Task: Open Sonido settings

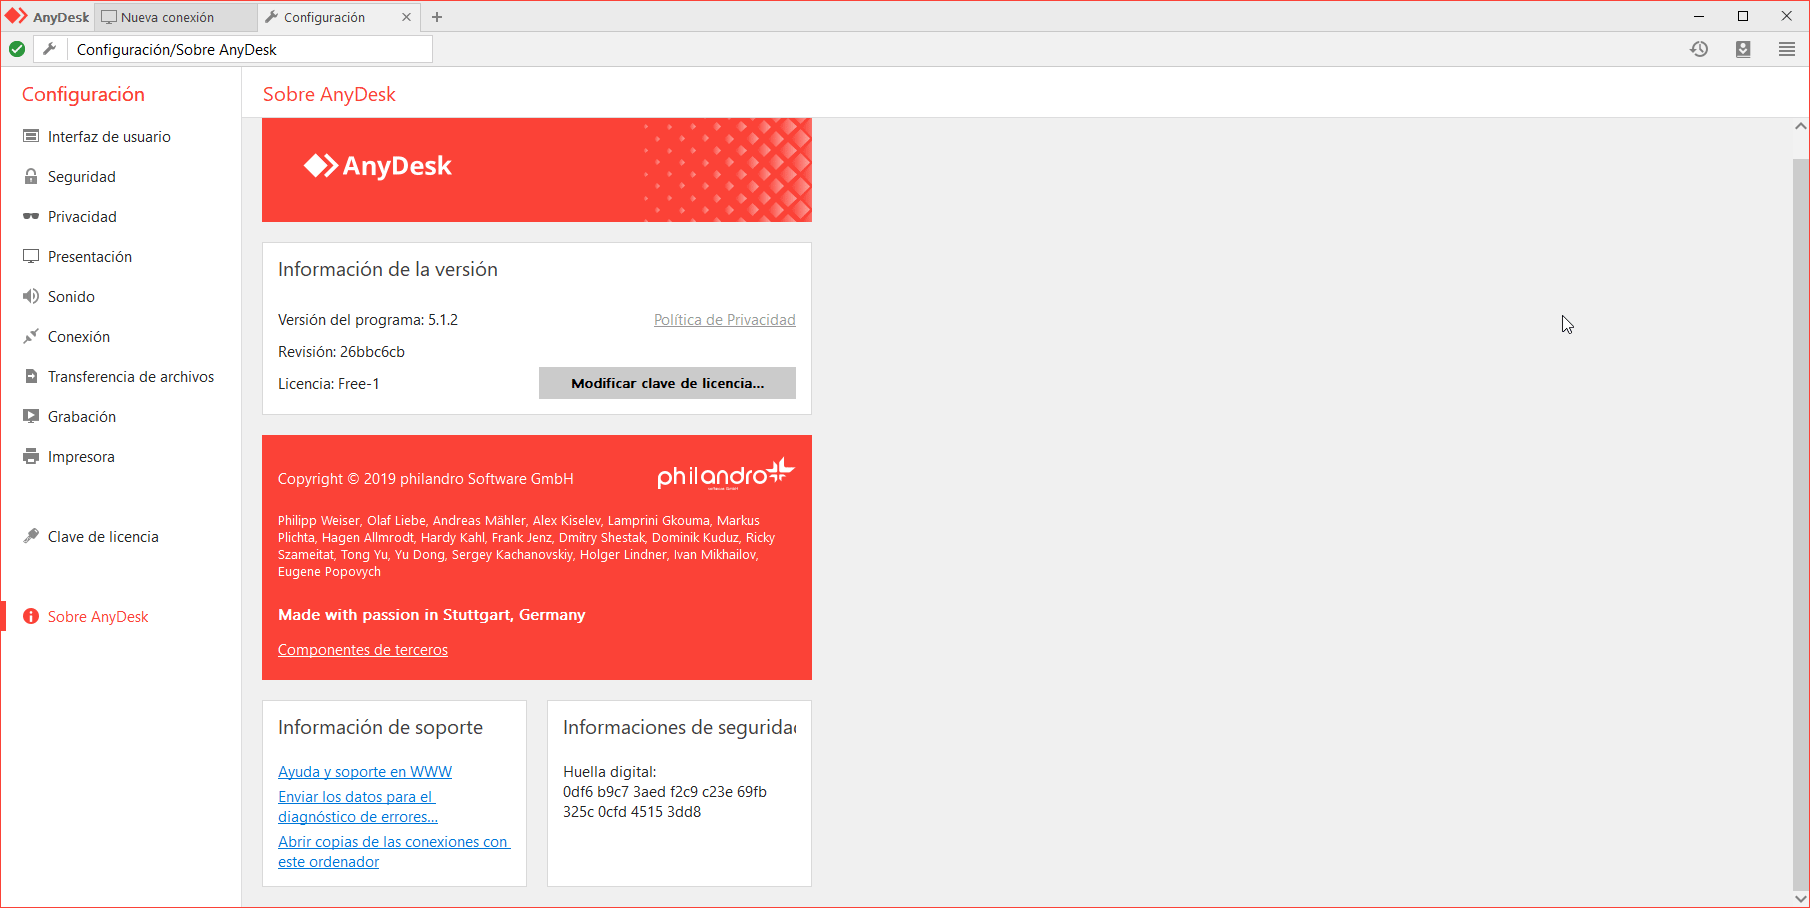Action: pos(71,297)
